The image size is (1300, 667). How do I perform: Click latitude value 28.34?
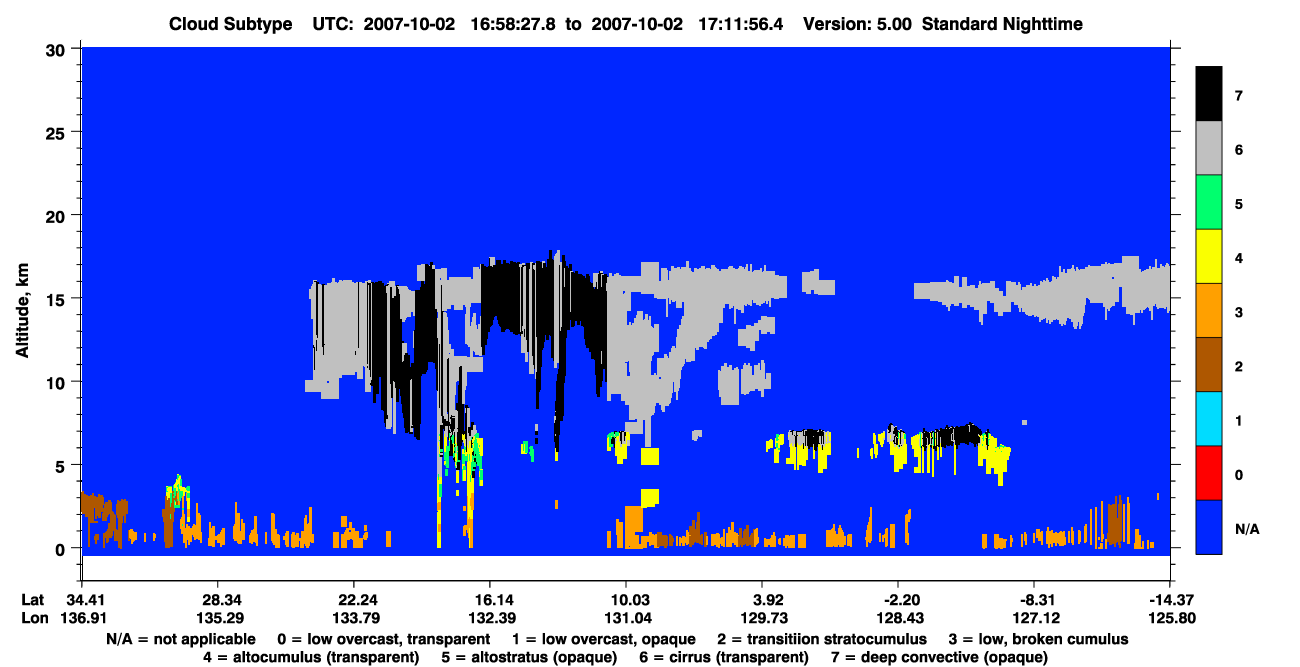tap(217, 600)
